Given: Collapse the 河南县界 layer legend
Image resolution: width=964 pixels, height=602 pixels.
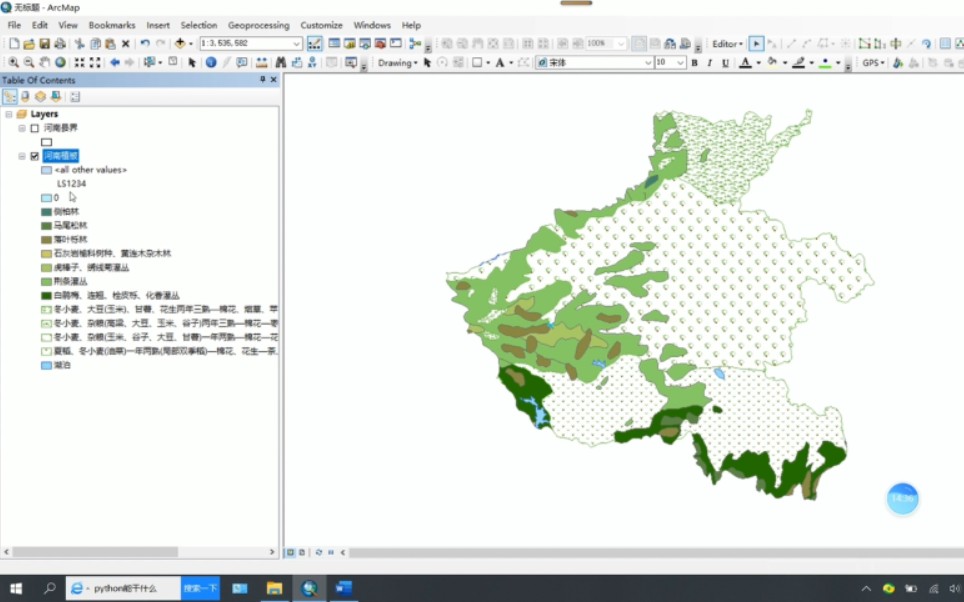Looking at the screenshot, I should (x=22, y=129).
